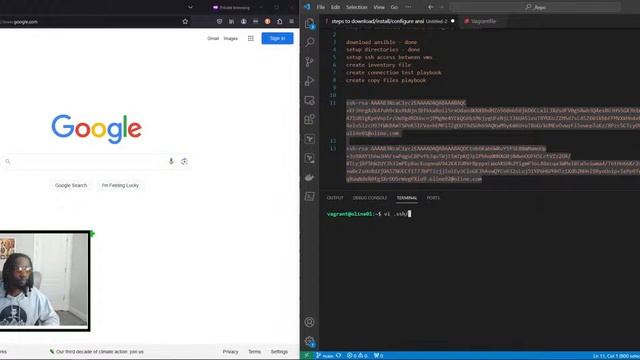Open Firefox extensions puzzle icon

280,22
